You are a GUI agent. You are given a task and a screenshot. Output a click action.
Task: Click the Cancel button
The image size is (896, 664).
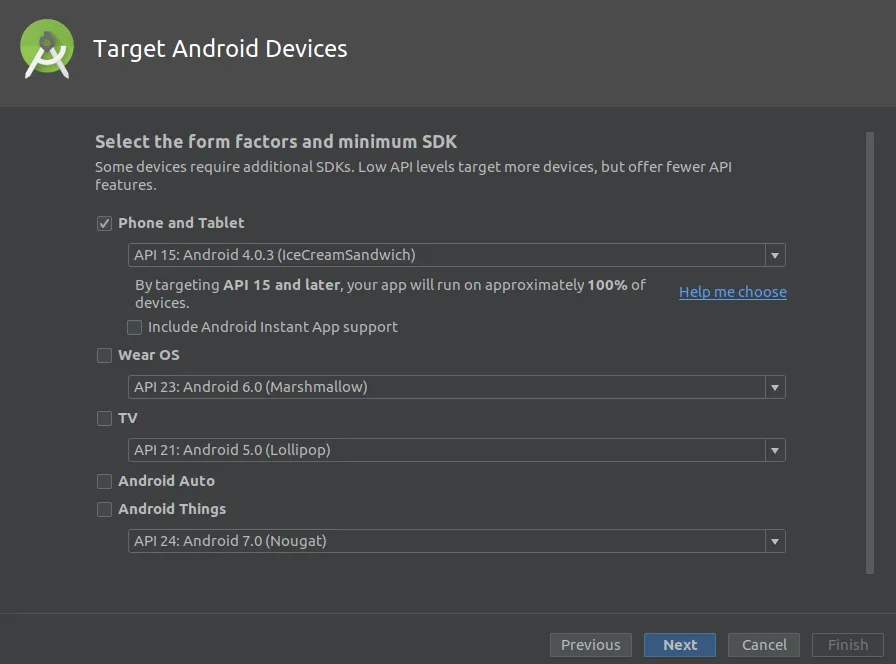[x=763, y=645]
